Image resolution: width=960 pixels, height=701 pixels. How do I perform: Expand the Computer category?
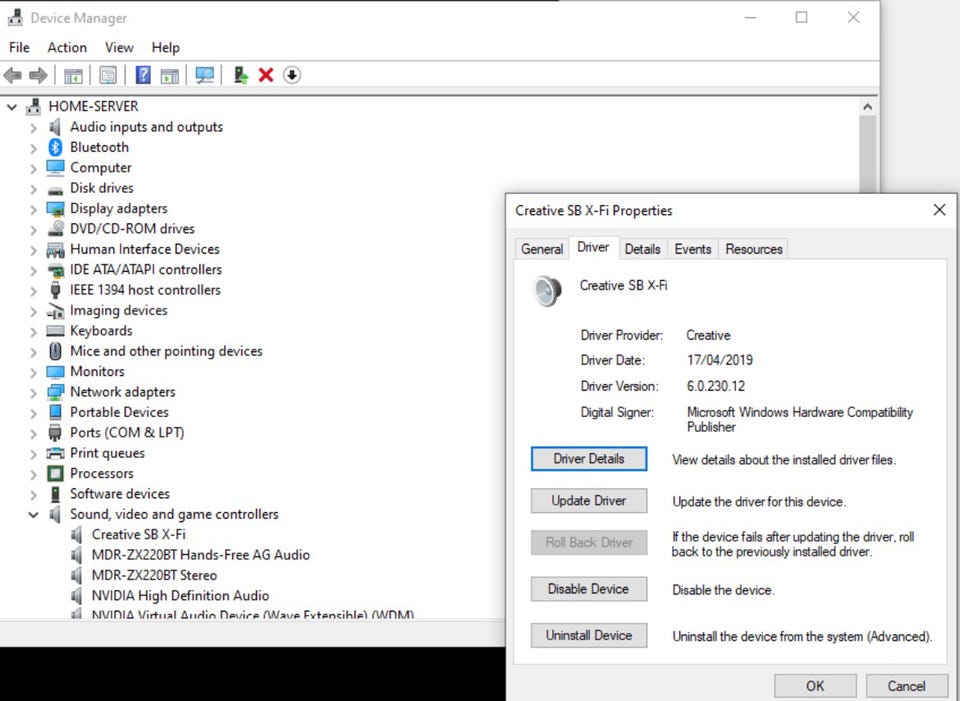click(33, 168)
